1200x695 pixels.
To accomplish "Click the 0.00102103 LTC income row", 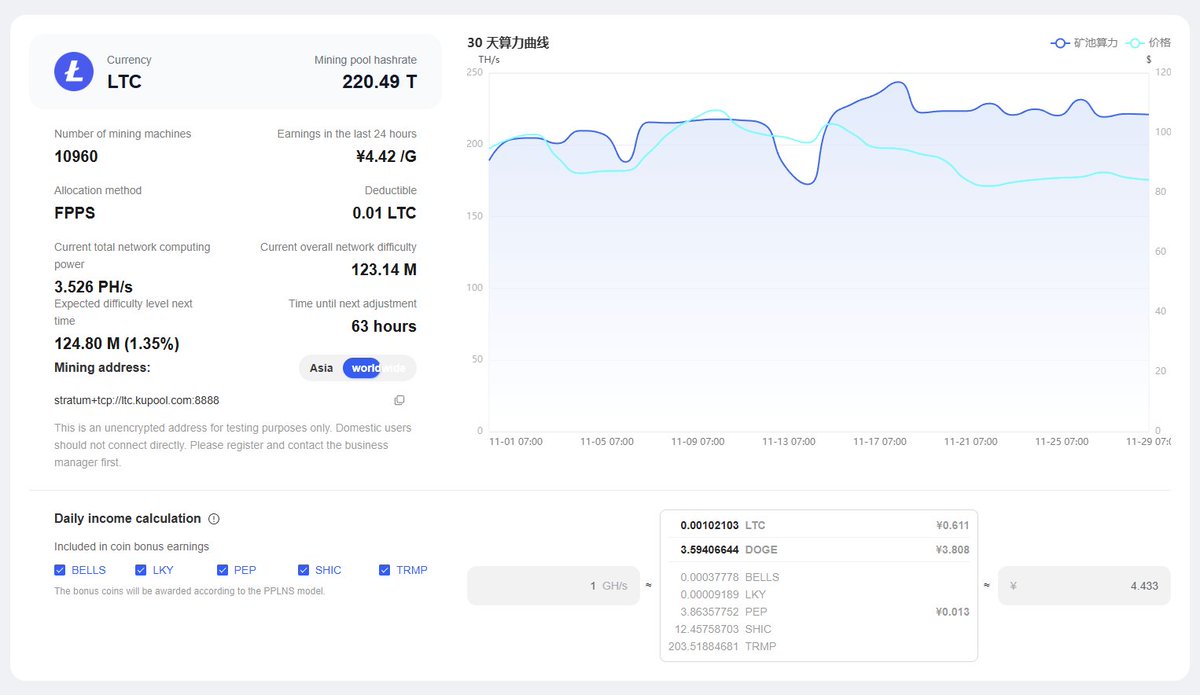I will pyautogui.click(x=818, y=525).
